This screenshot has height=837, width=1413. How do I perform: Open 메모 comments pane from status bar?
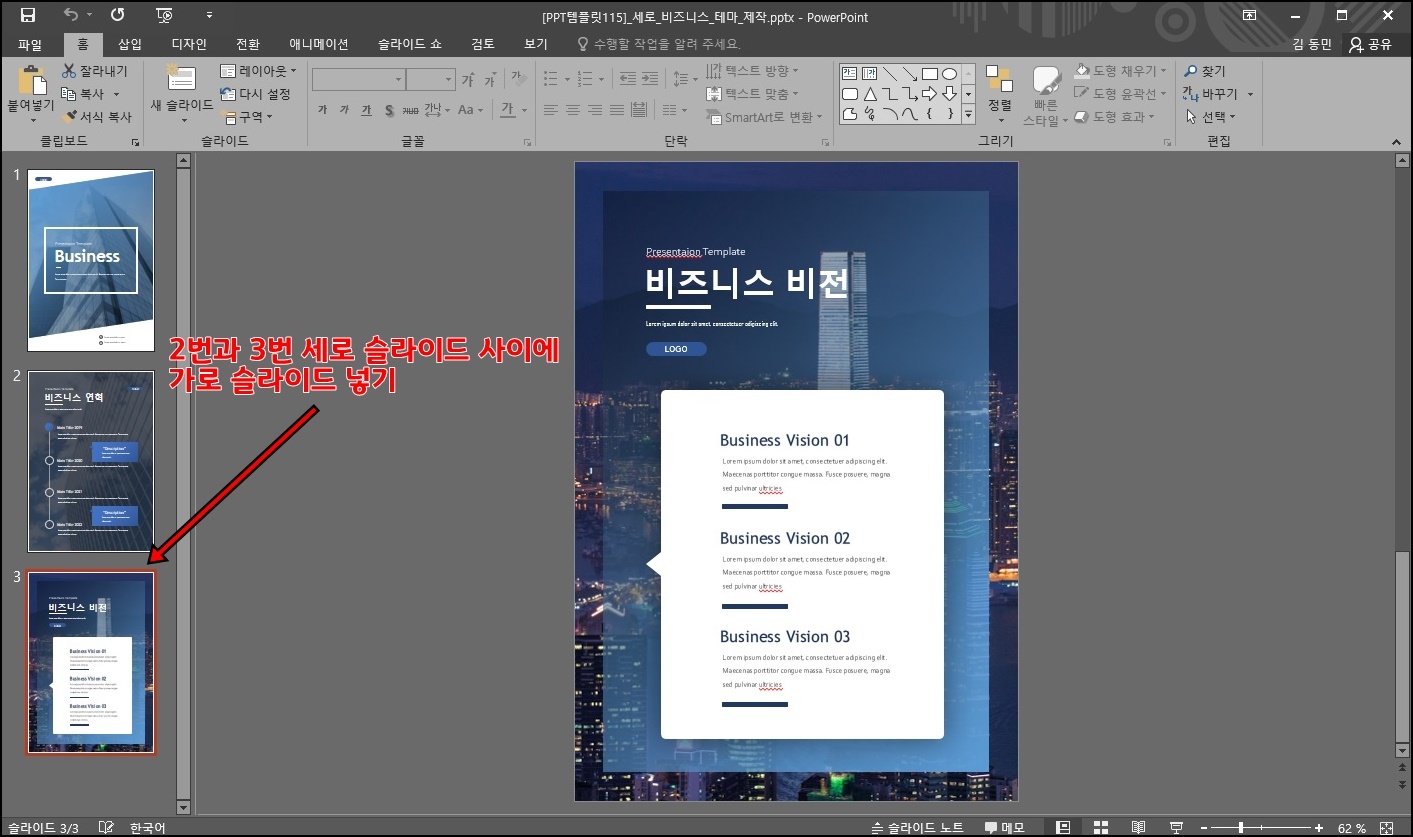pyautogui.click(x=1004, y=827)
